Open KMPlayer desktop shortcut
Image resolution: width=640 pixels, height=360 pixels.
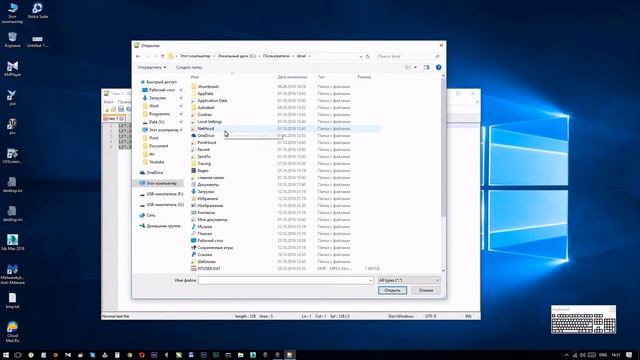[12, 69]
